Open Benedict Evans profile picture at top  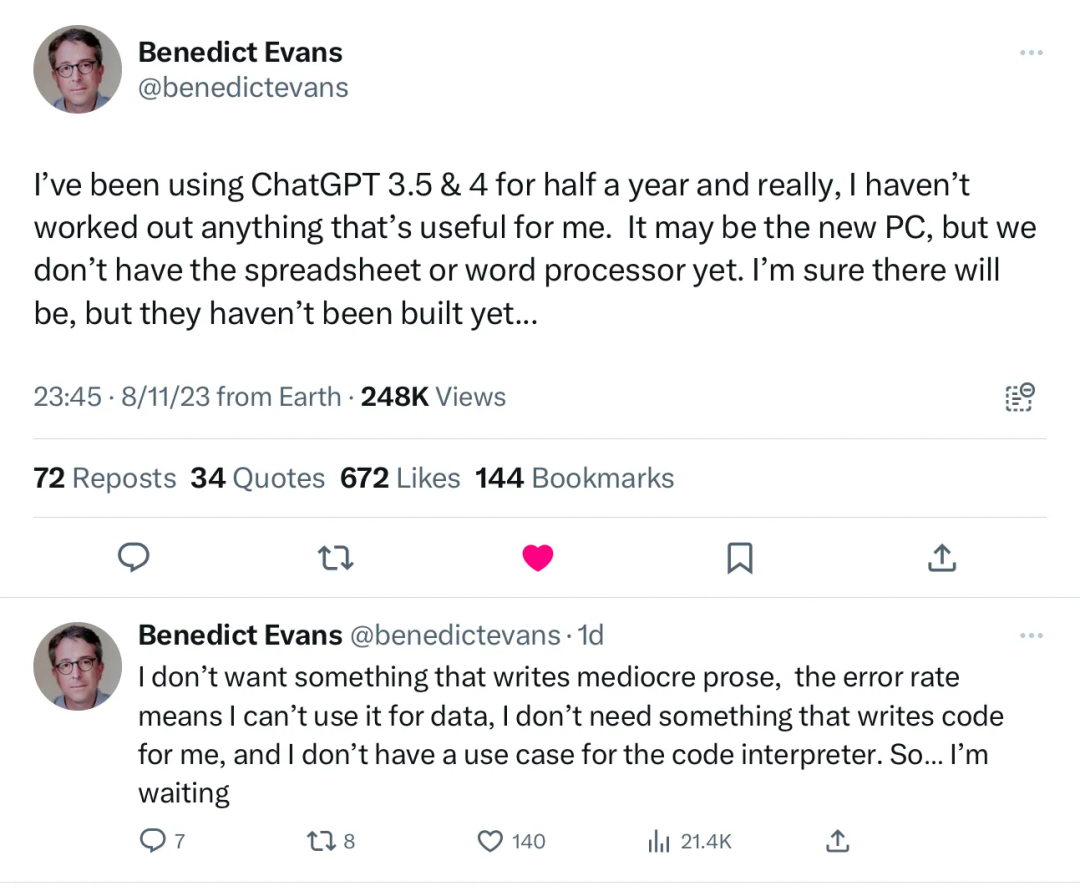pyautogui.click(x=77, y=70)
